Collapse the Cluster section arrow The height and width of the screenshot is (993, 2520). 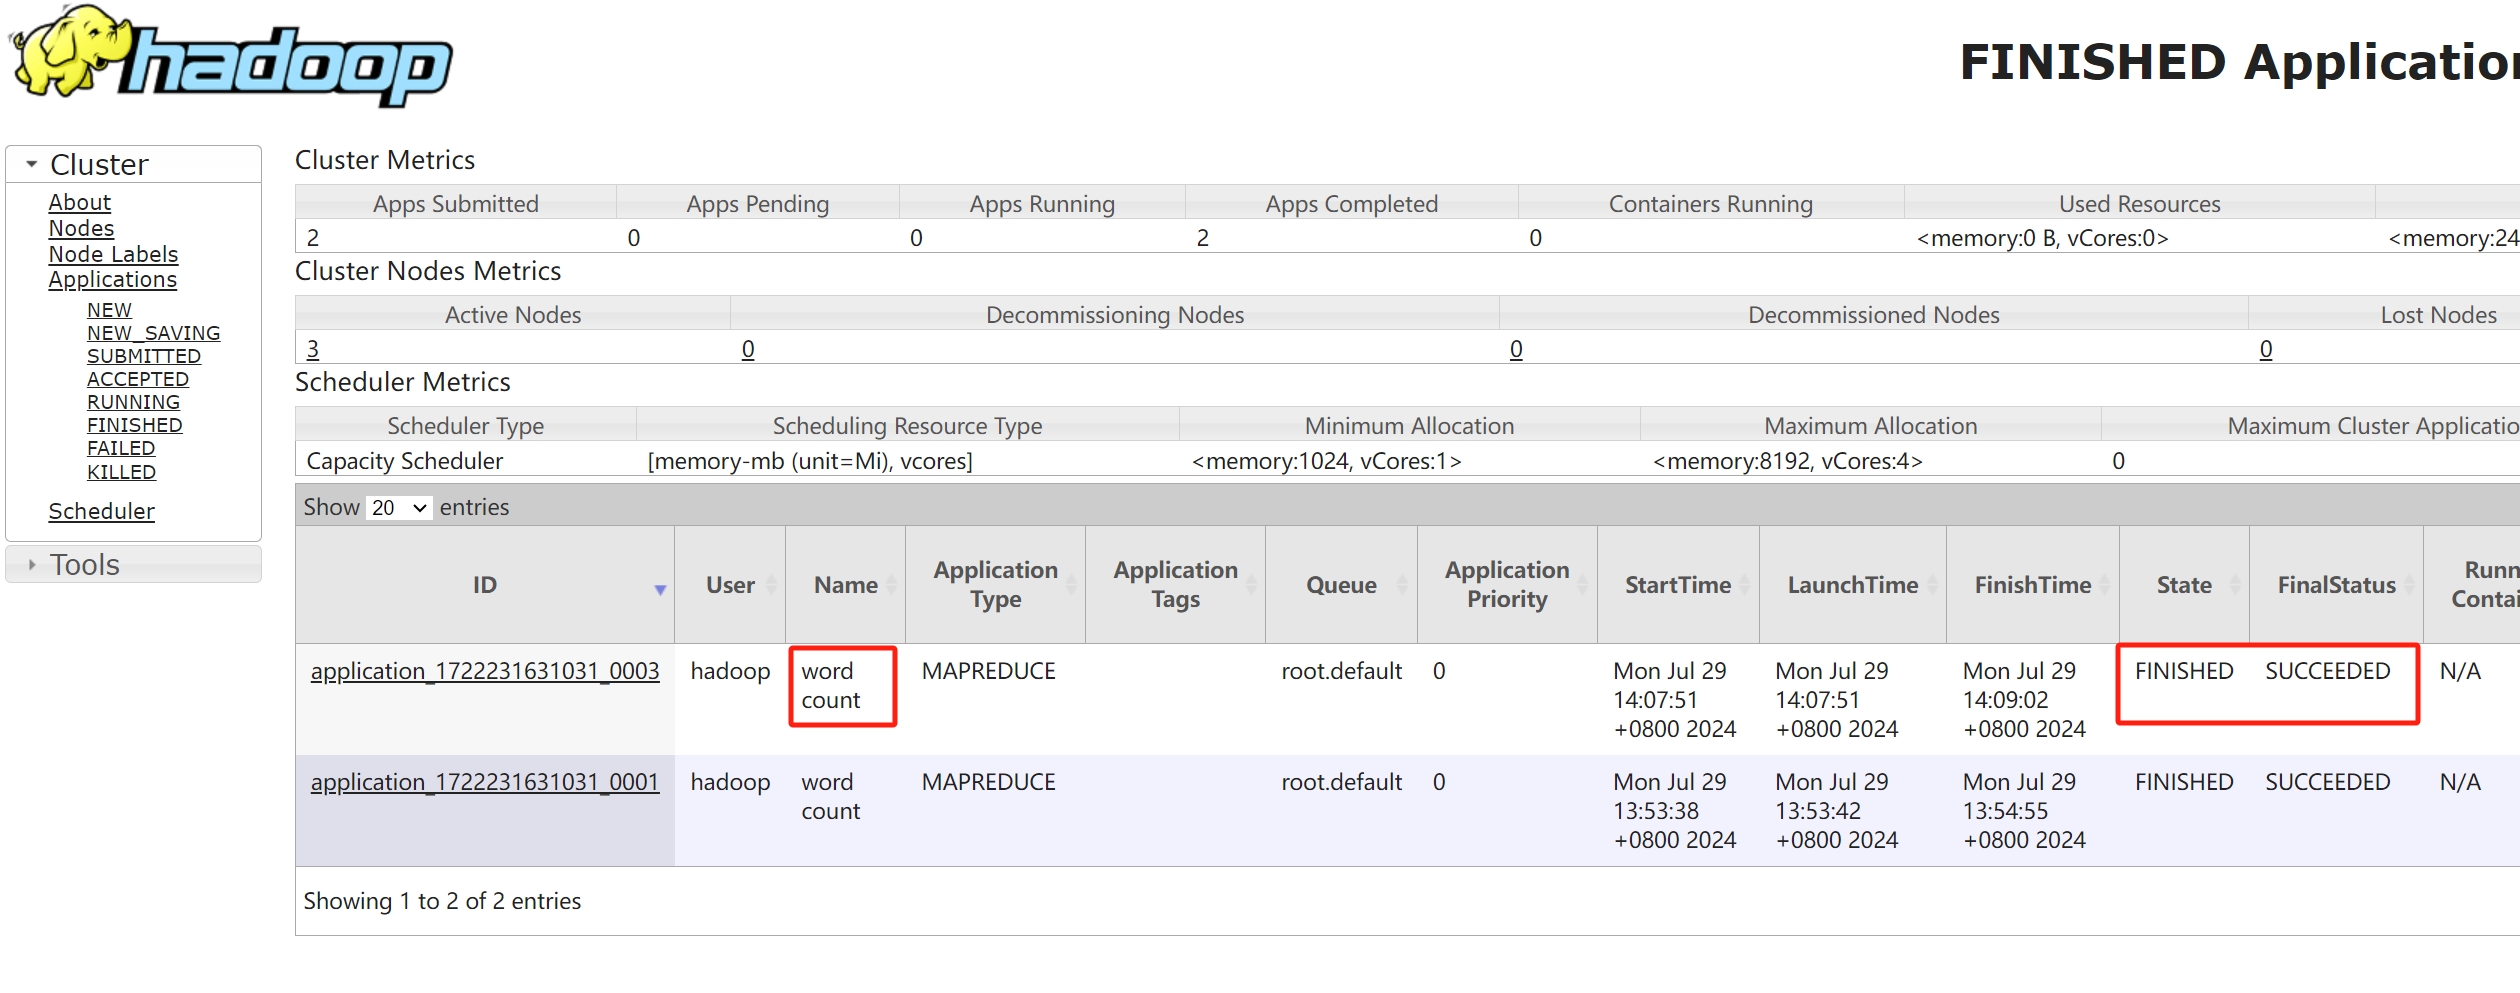(32, 164)
